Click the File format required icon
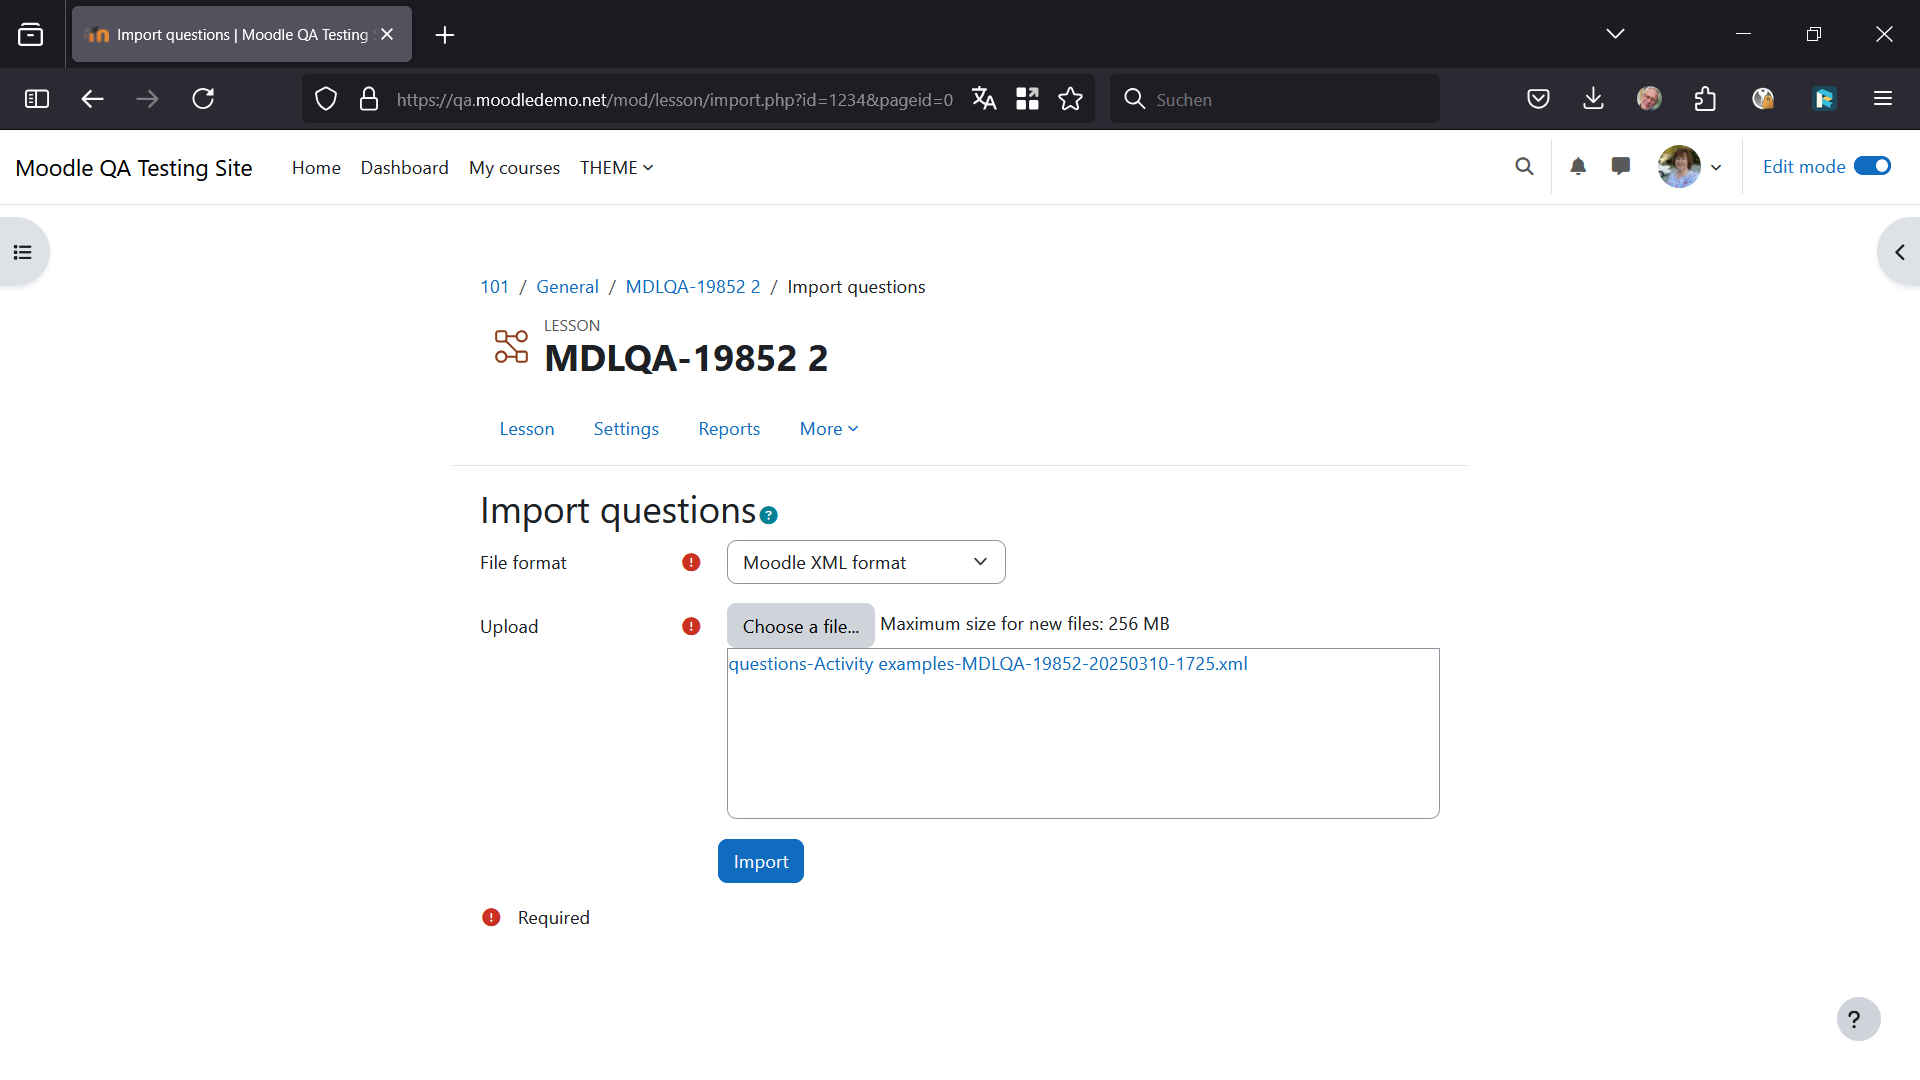Screen dimensions: 1920x1080 691,562
